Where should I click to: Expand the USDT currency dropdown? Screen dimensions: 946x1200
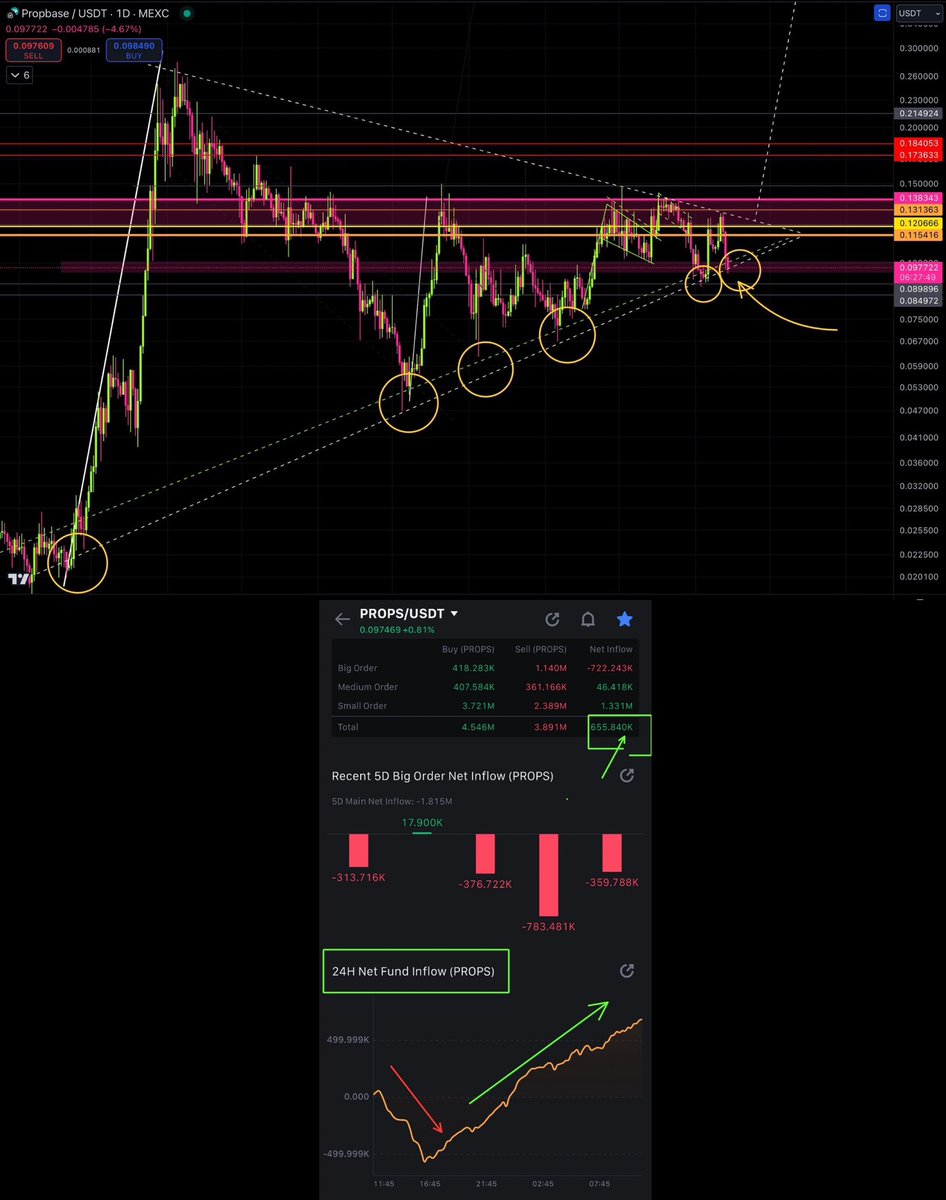922,13
